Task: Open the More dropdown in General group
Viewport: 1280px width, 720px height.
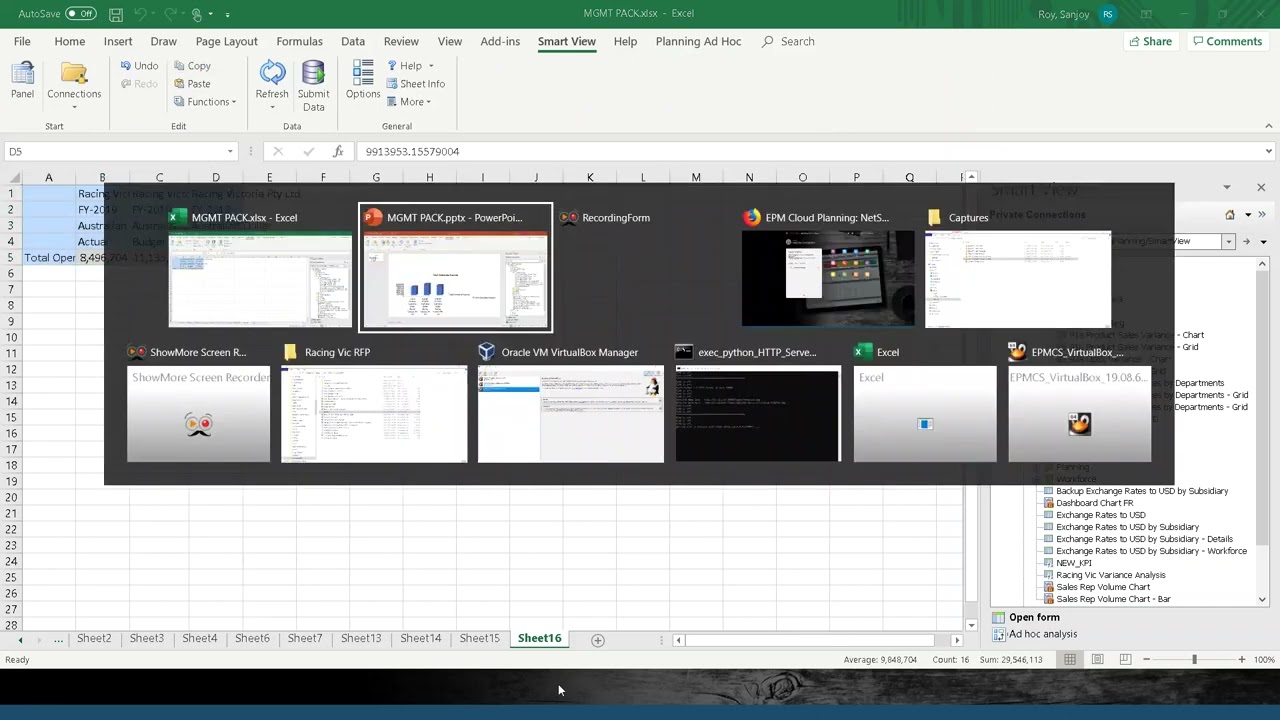Action: [410, 102]
